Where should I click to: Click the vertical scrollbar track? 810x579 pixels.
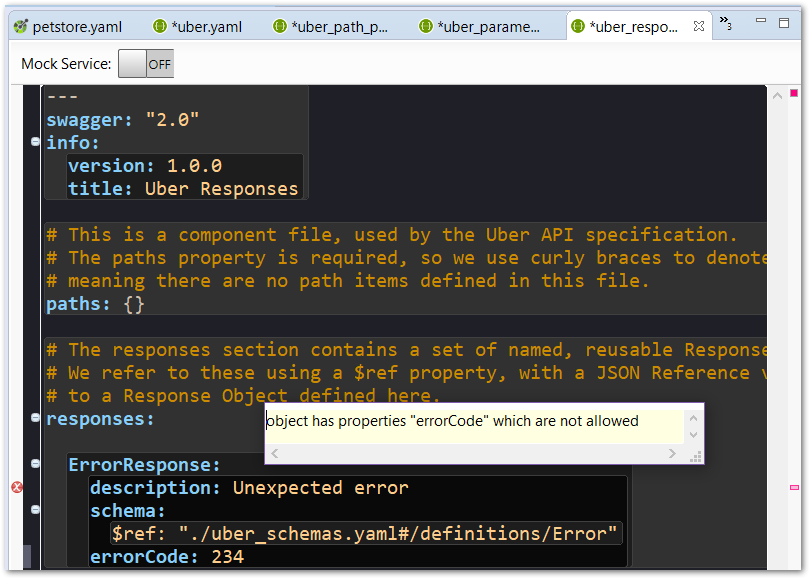(x=777, y=300)
